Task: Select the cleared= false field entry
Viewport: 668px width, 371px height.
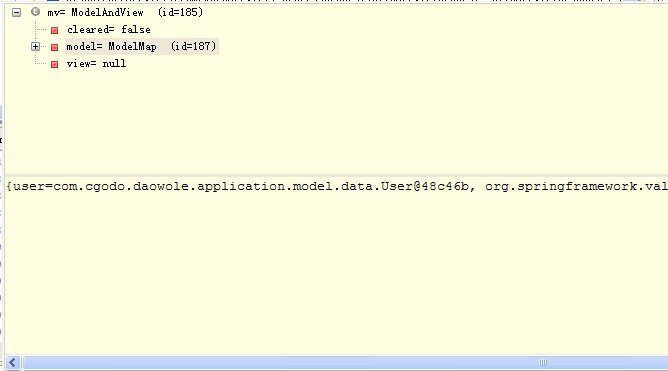Action: pos(109,29)
